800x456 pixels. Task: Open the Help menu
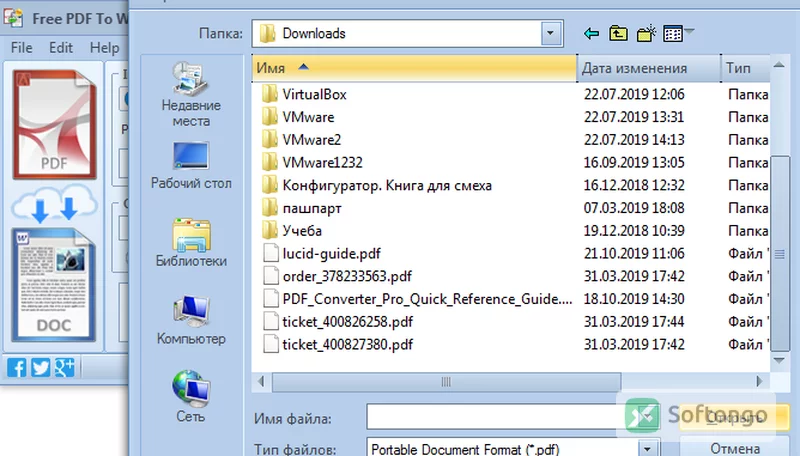(105, 48)
